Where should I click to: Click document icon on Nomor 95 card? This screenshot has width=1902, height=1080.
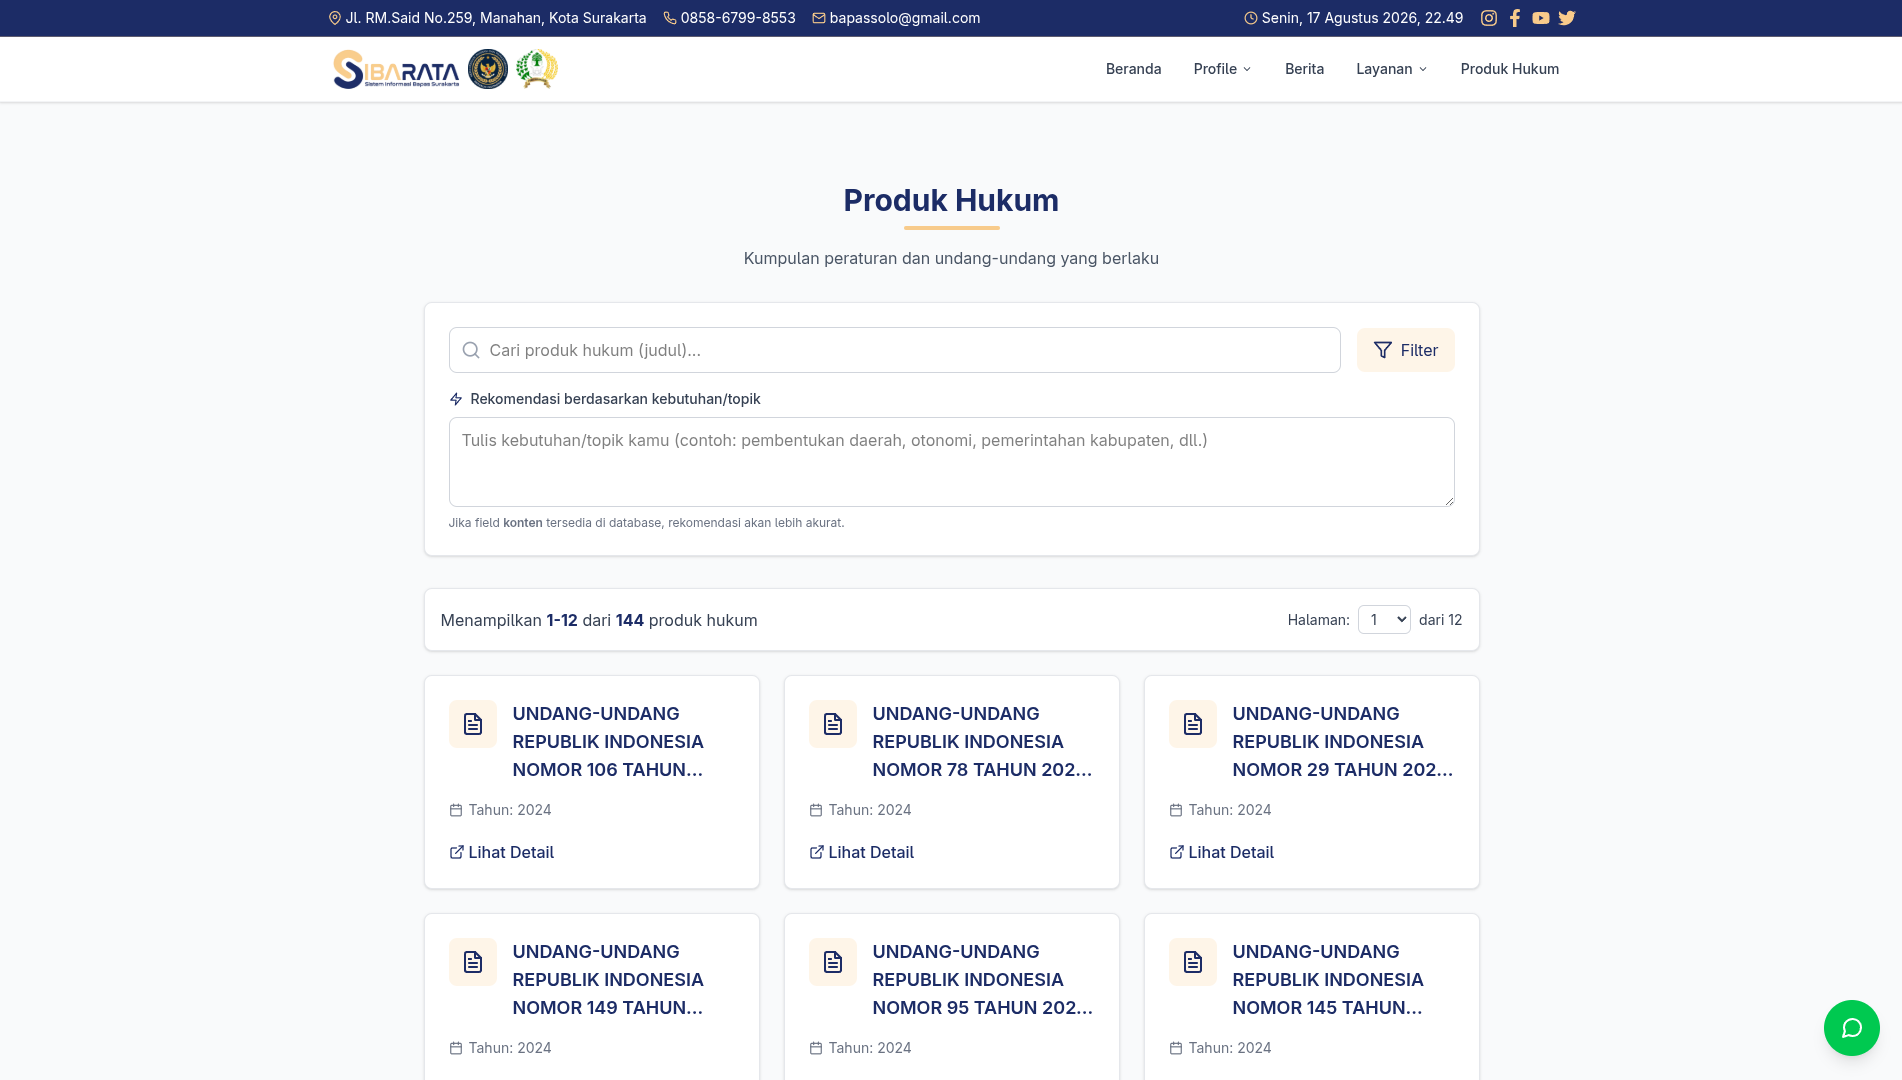click(833, 962)
